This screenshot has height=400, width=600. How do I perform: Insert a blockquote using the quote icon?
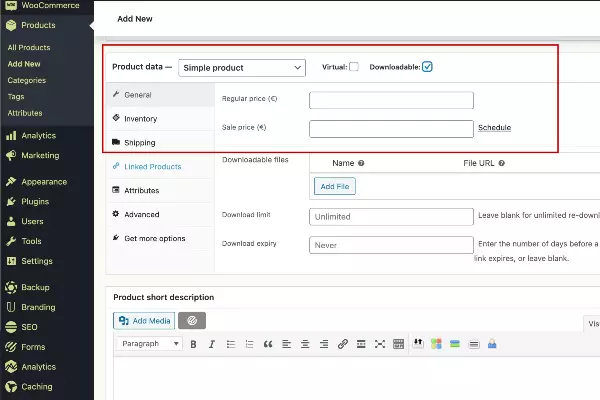[268, 344]
